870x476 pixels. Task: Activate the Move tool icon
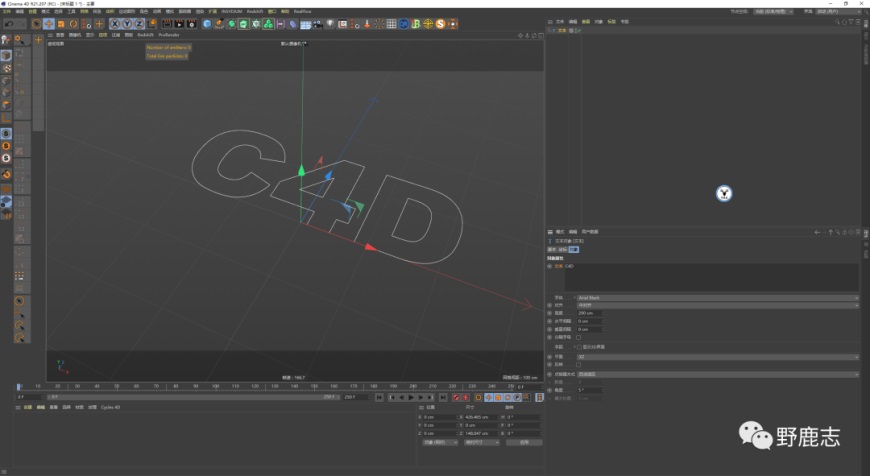tap(49, 24)
